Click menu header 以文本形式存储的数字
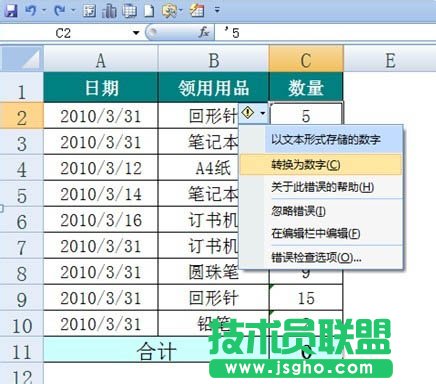Screen dimensions: 436x384 point(326,139)
